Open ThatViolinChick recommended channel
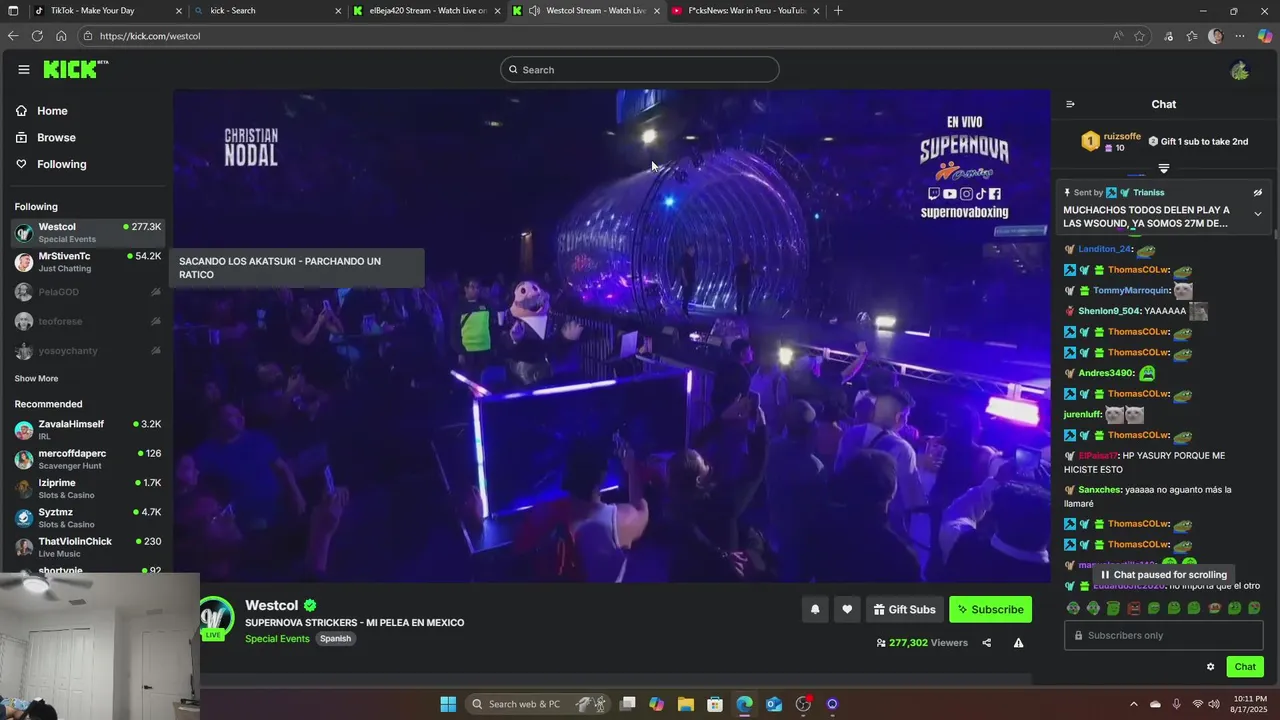This screenshot has width=1280, height=720. tap(88, 547)
